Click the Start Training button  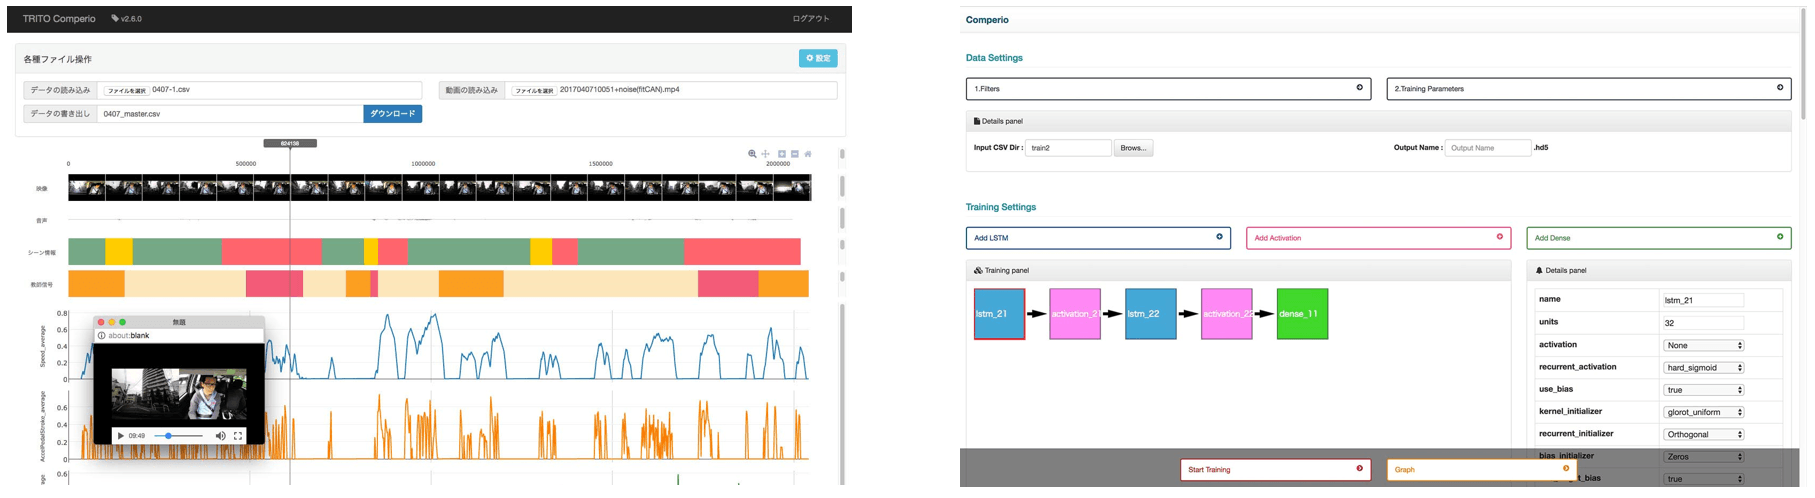(x=1274, y=469)
